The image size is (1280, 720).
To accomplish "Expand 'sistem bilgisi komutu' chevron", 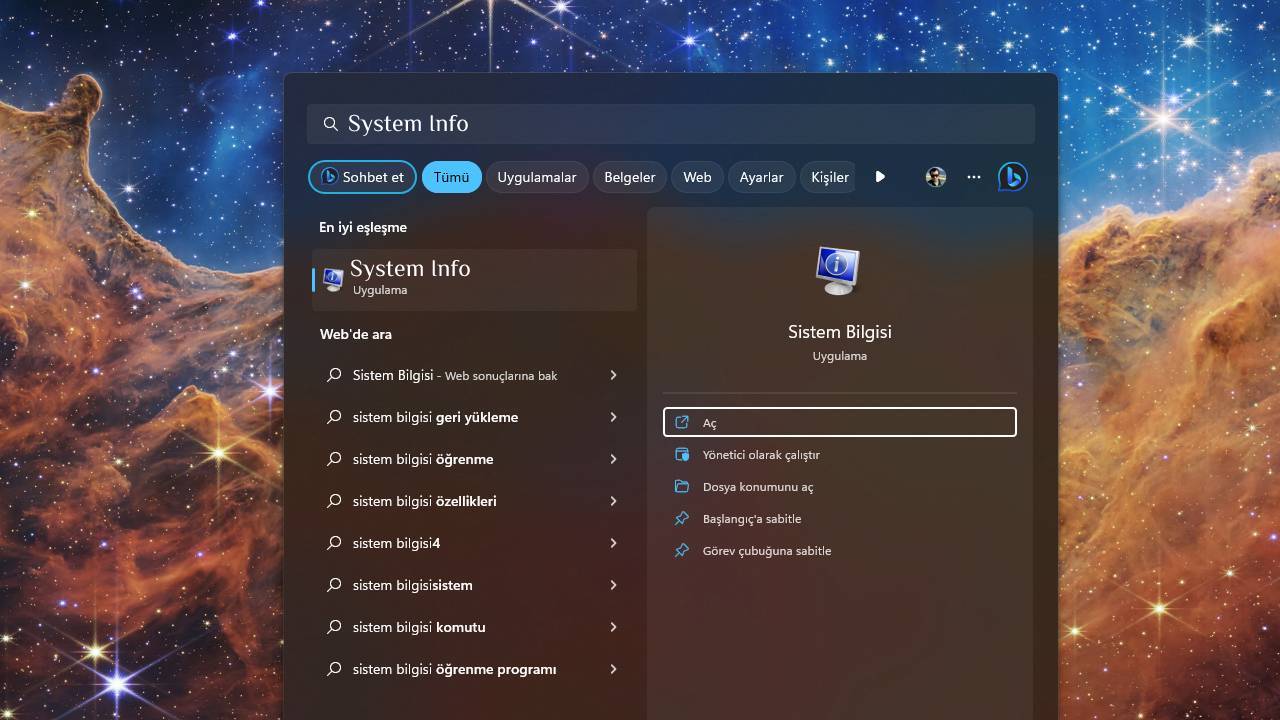I will [x=613, y=627].
